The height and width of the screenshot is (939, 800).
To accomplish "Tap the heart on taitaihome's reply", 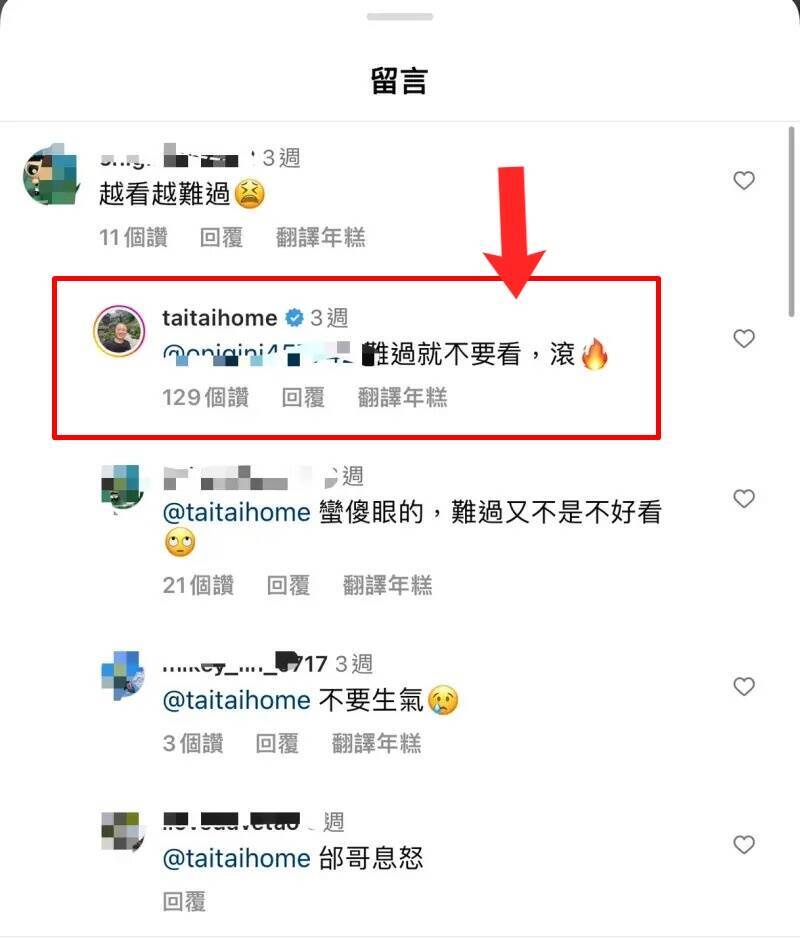I will click(x=744, y=338).
